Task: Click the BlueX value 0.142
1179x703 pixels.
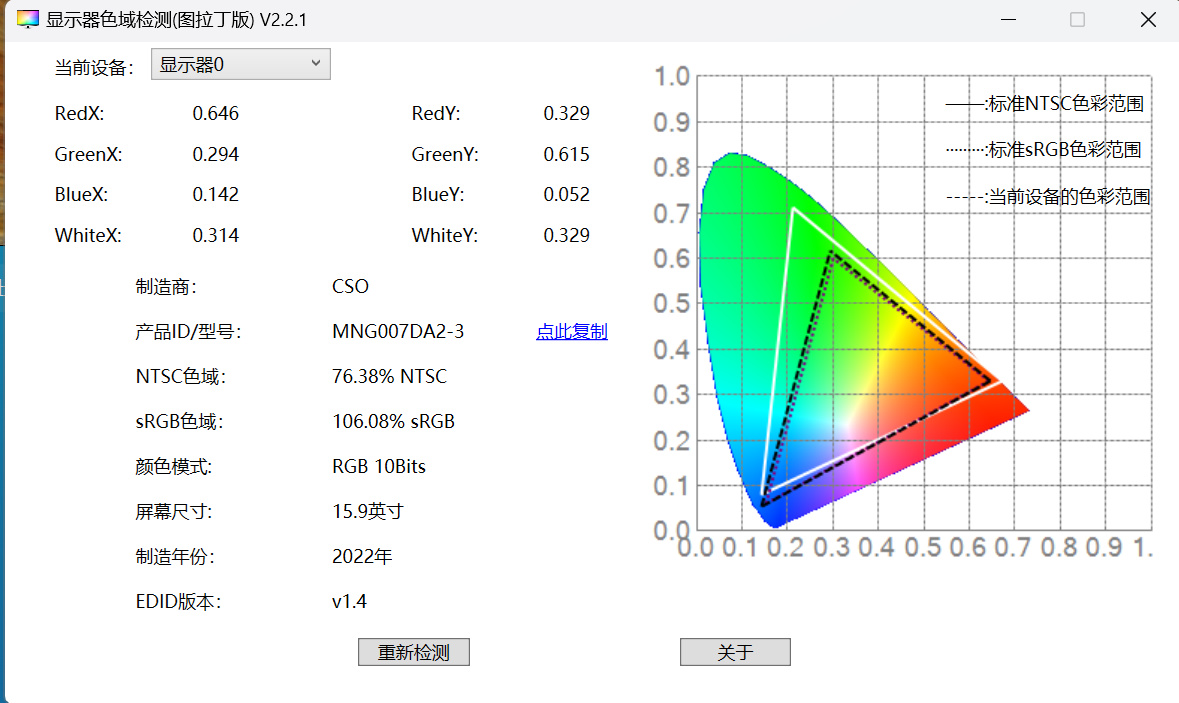Action: [216, 195]
